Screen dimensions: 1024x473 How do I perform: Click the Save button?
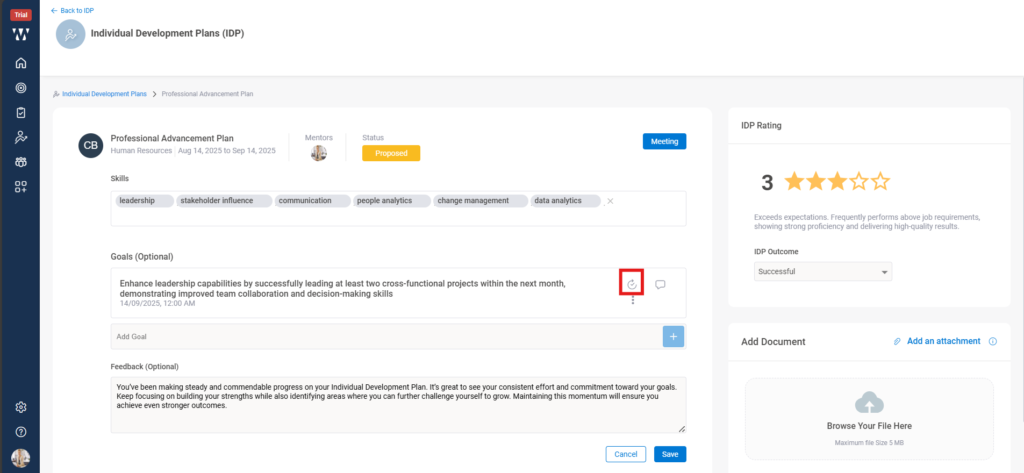[670, 454]
